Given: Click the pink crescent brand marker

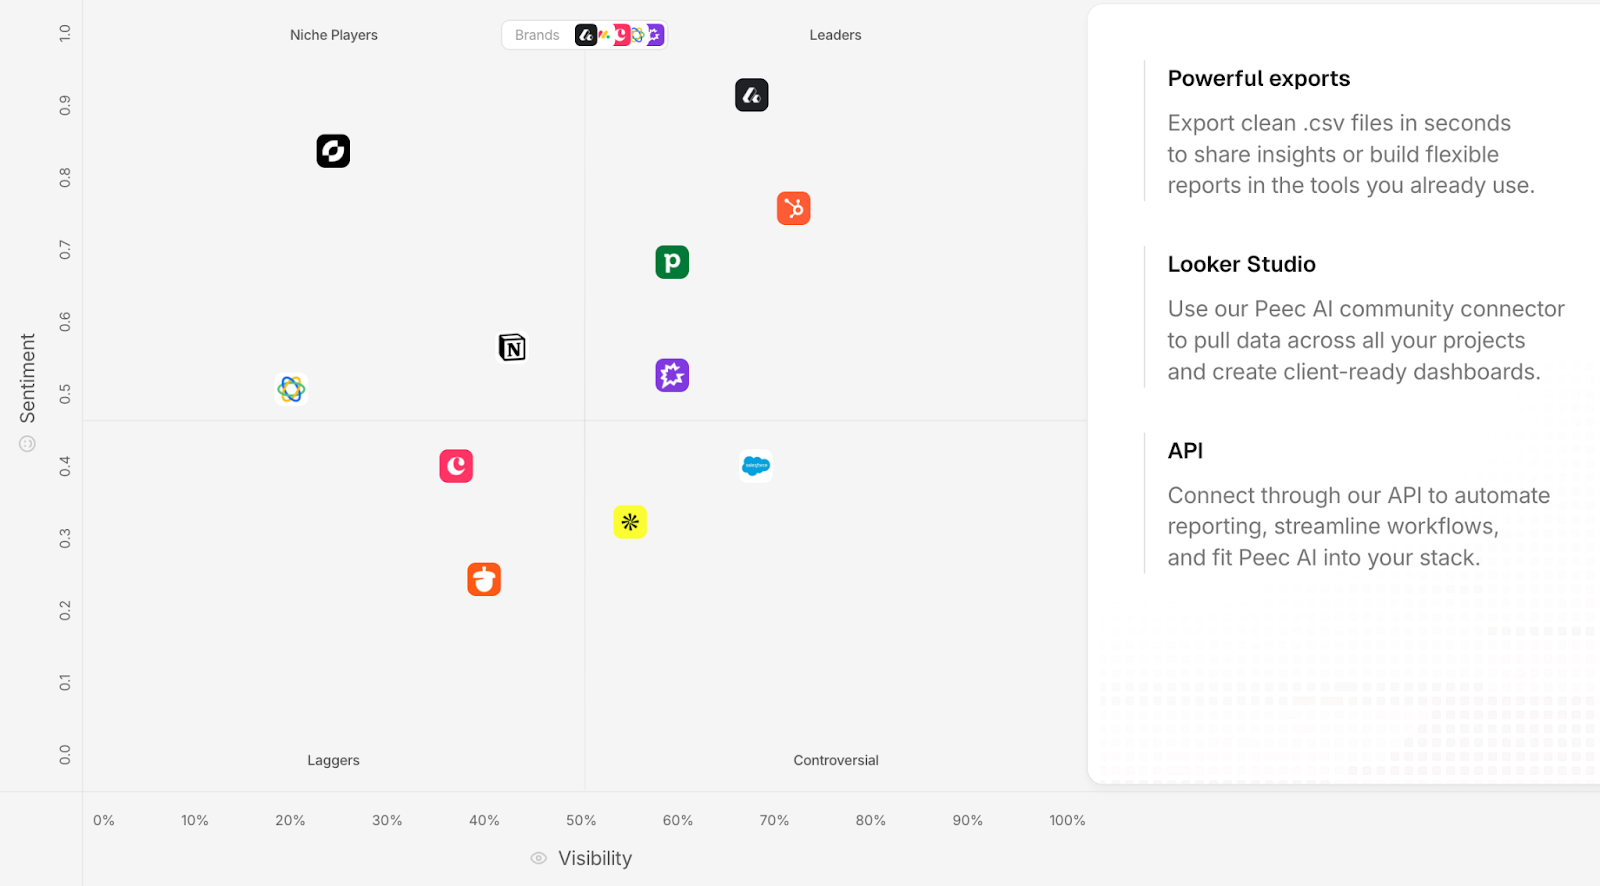Looking at the screenshot, I should [x=456, y=466].
